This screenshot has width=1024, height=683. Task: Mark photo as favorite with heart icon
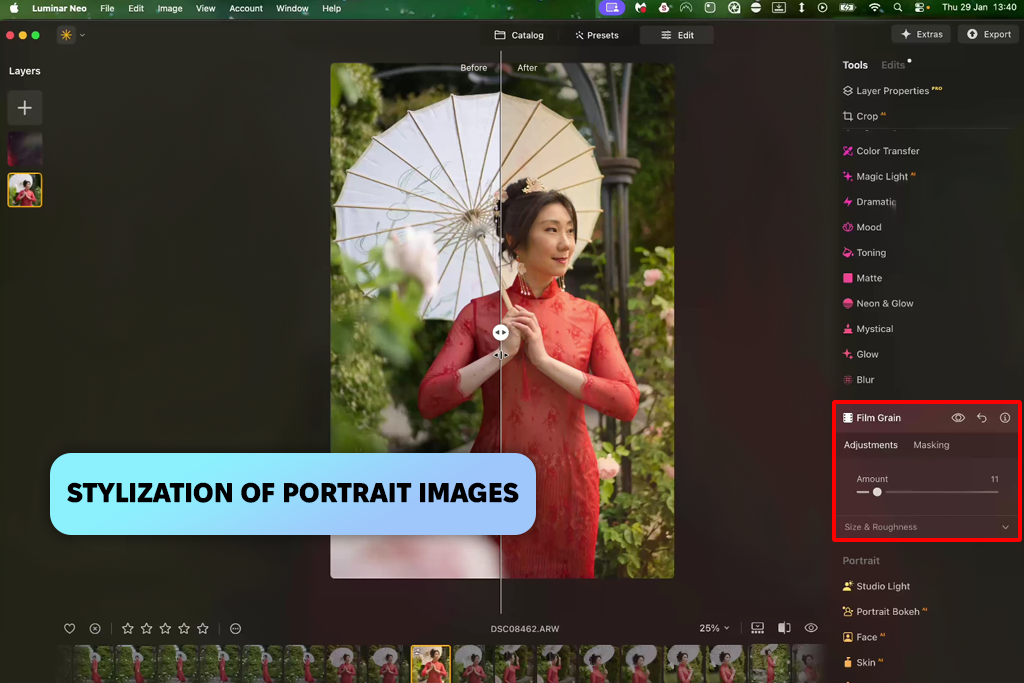[69, 629]
